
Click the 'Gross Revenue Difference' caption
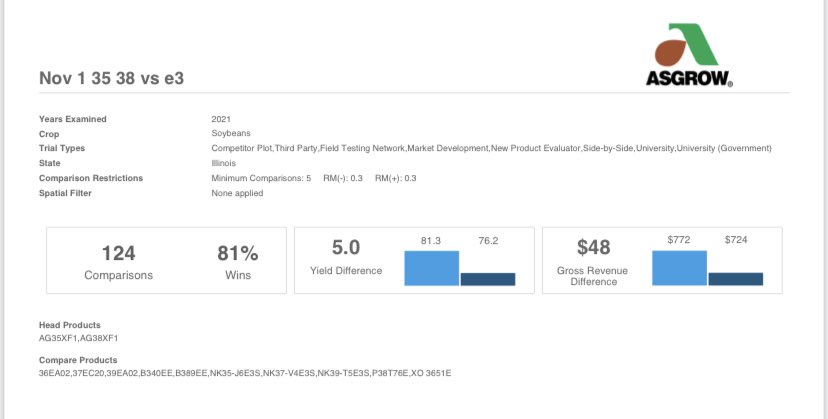[x=592, y=276]
